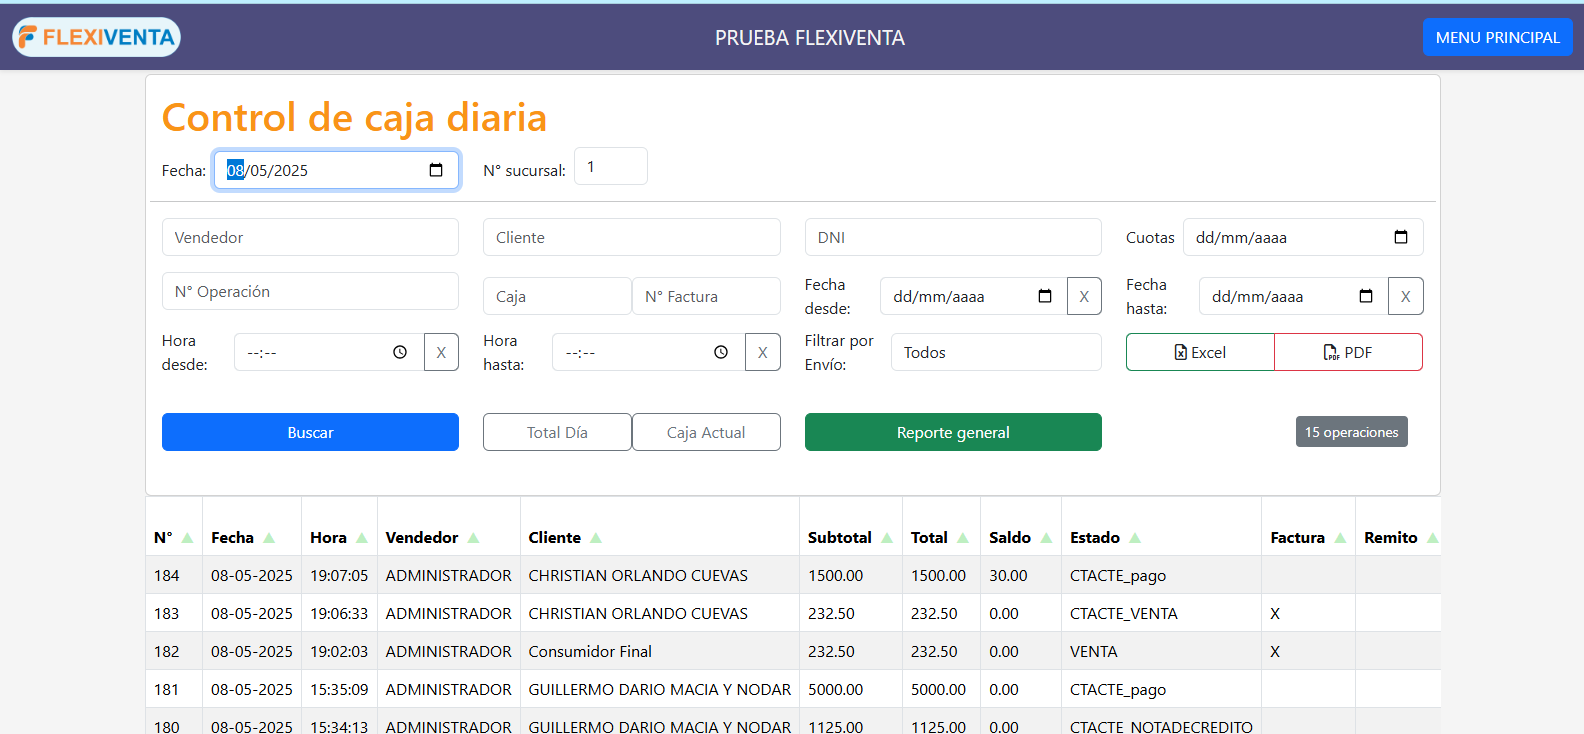The image size is (1584, 734).
Task: Open the Filtrar por Envío dropdown
Action: point(995,352)
